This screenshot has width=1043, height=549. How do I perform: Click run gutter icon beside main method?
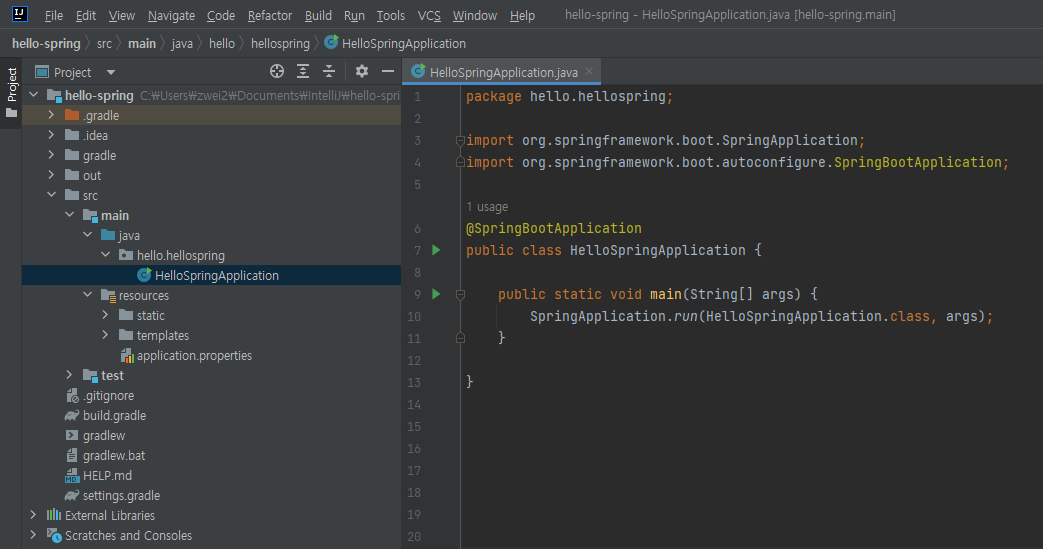[x=436, y=294]
